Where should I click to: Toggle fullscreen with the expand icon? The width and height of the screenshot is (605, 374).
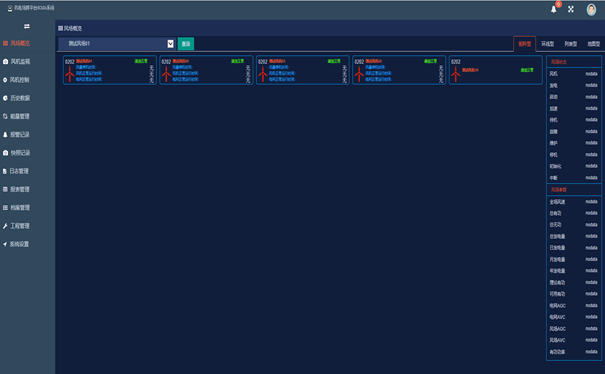[571, 9]
